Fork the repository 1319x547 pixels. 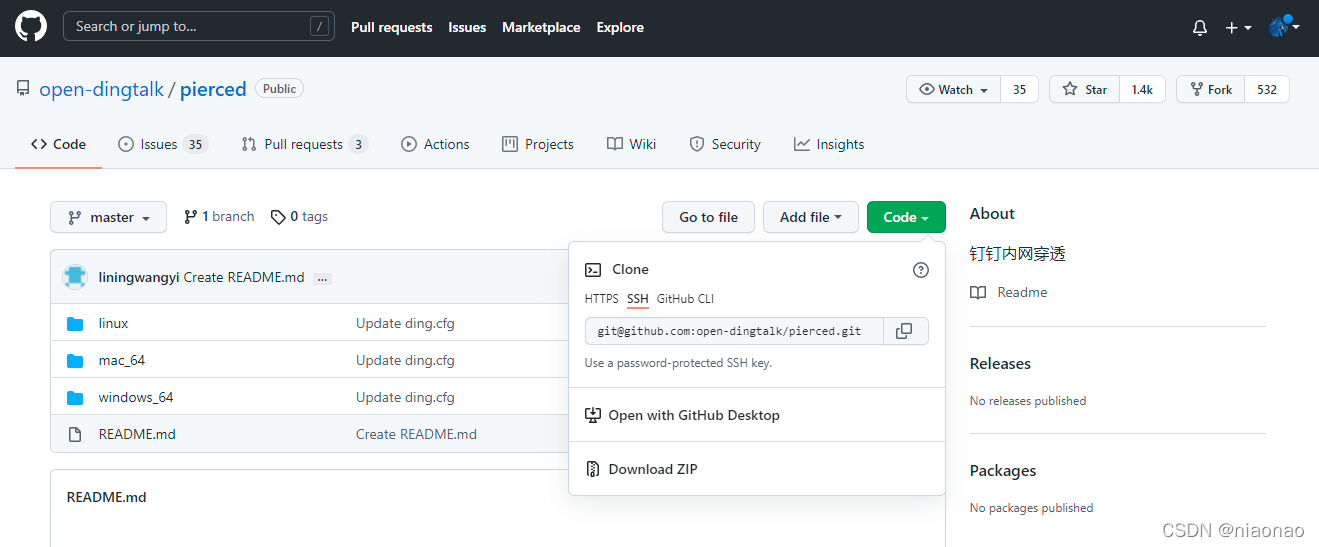(1210, 89)
